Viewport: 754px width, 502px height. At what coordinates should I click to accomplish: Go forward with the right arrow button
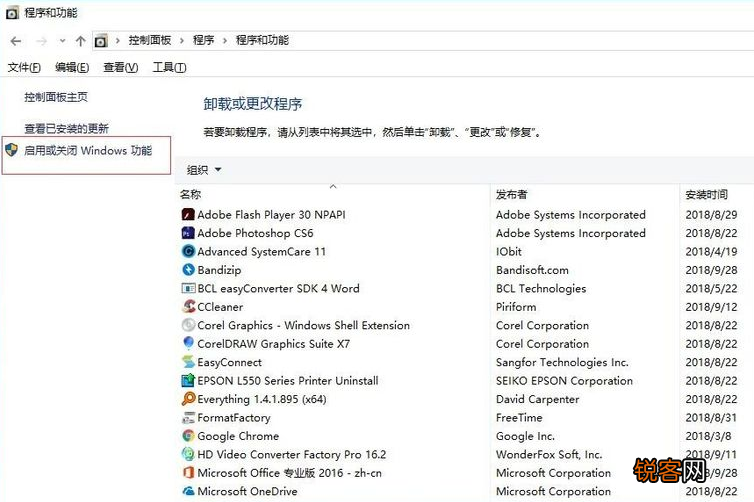click(x=42, y=41)
